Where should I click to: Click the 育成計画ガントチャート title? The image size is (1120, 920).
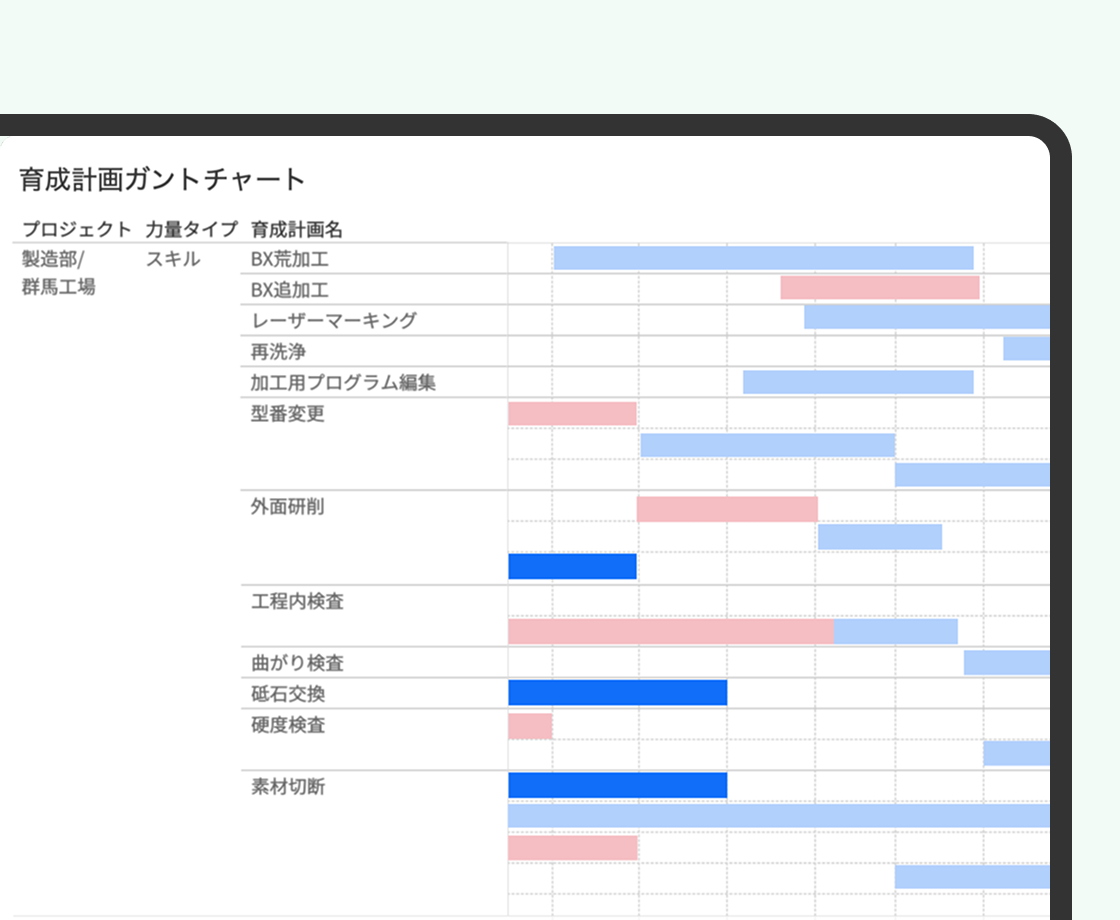pos(162,180)
